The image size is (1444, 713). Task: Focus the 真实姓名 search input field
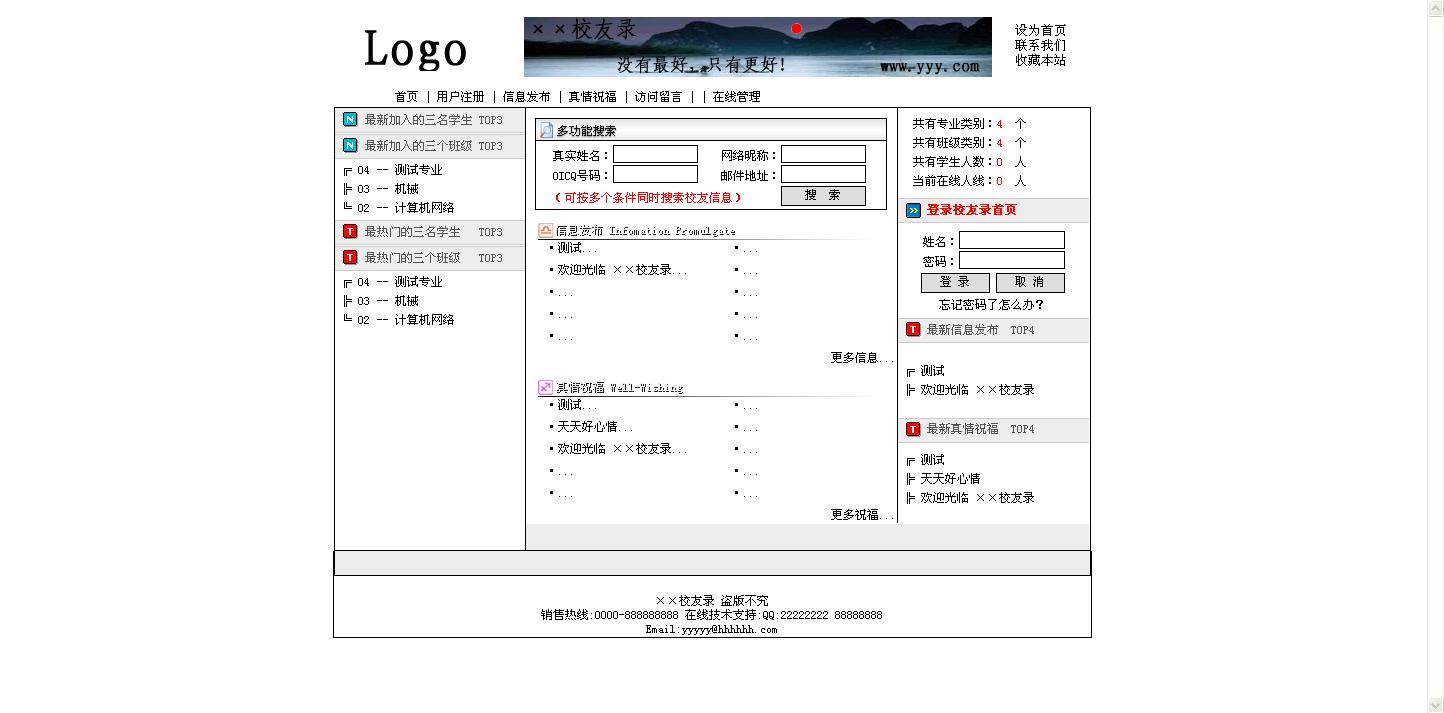pyautogui.click(x=655, y=155)
